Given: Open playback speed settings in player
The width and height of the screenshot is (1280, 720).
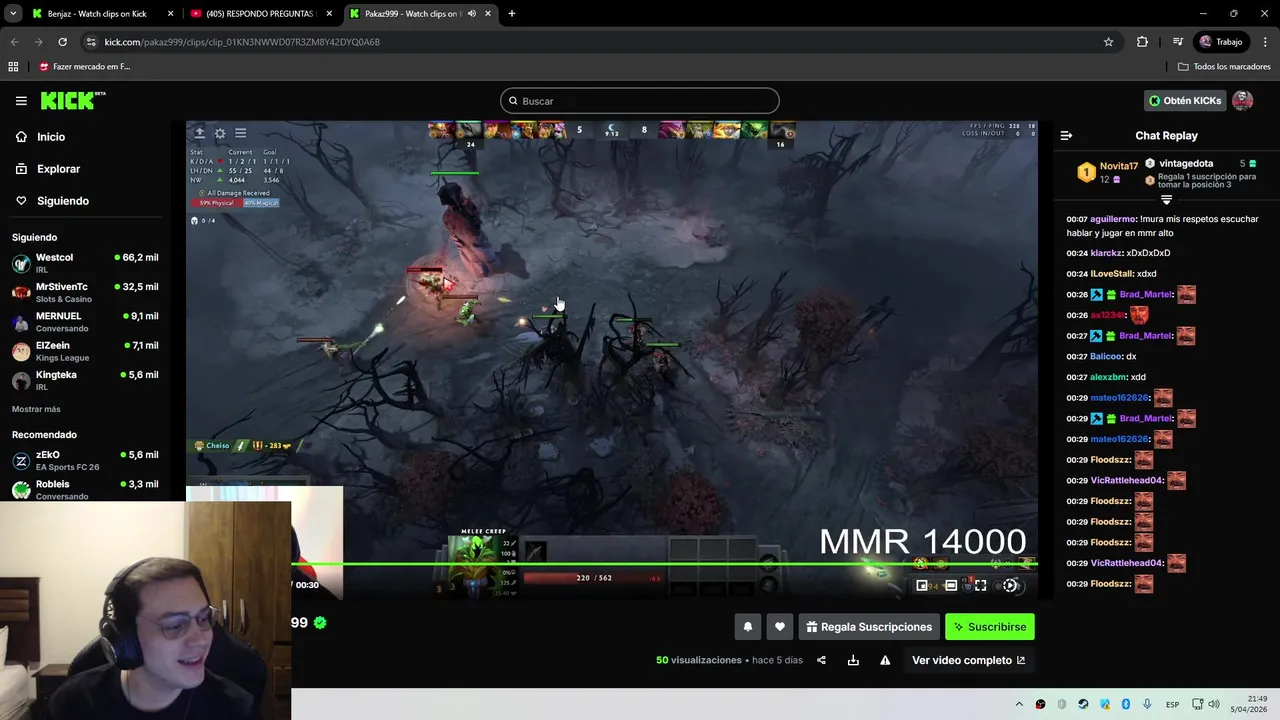Looking at the screenshot, I should point(1010,586).
